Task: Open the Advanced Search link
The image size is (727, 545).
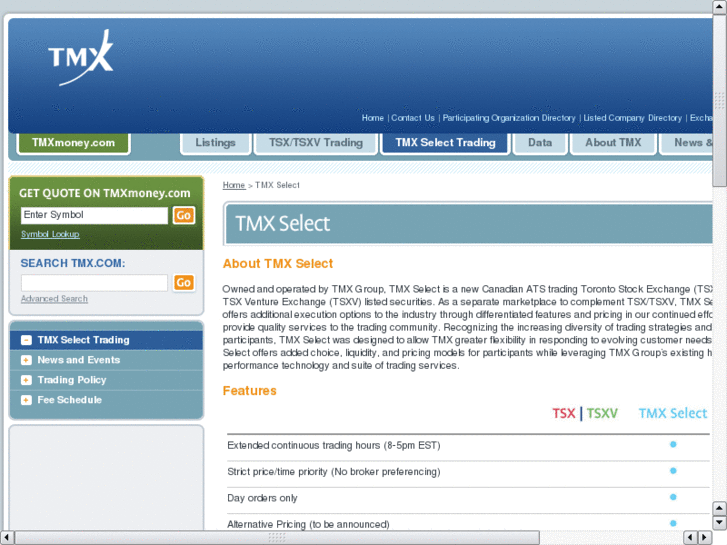Action: pyautogui.click(x=54, y=299)
